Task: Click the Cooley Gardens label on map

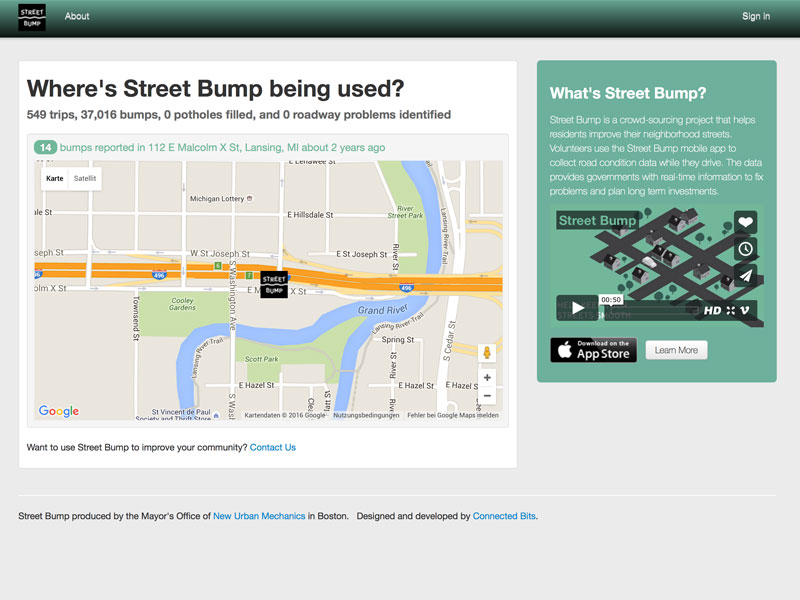Action: [183, 304]
